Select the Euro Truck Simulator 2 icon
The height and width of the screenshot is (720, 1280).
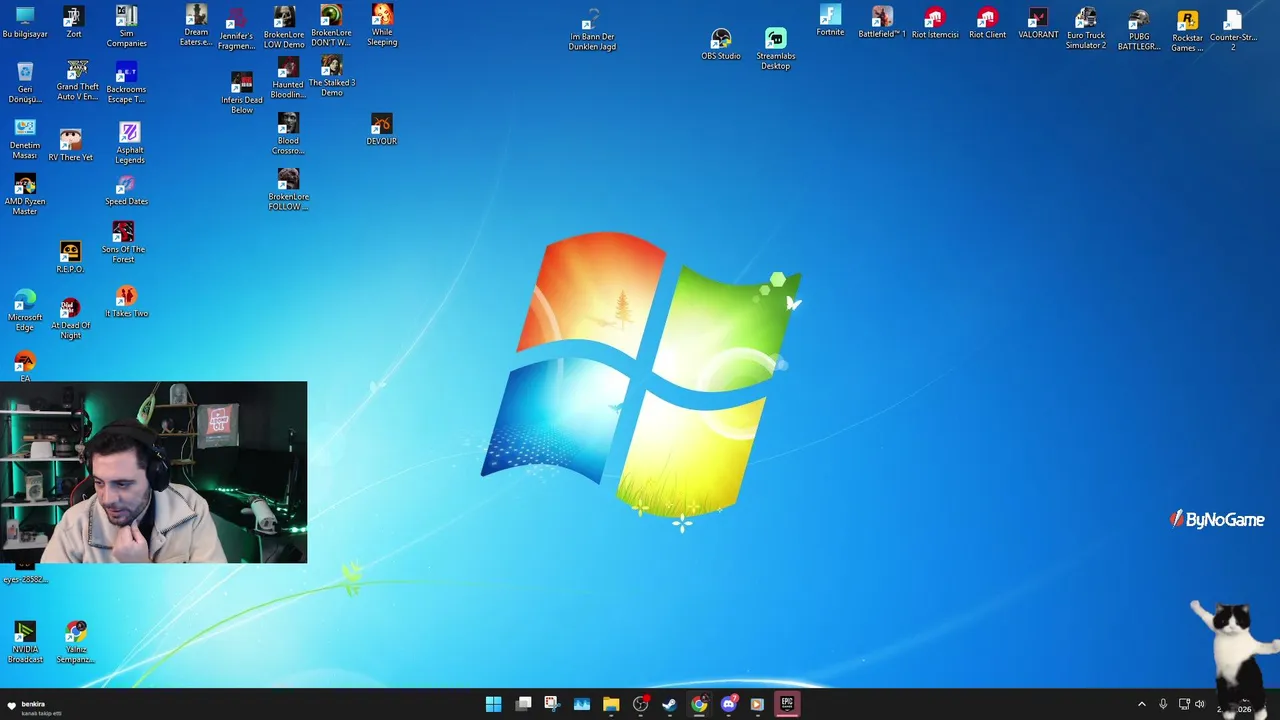pos(1086,28)
